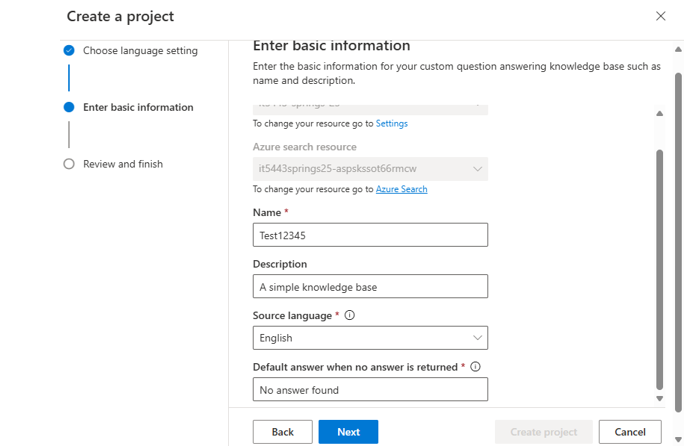The width and height of the screenshot is (698, 448).
Task: Click the Default answer info icon
Action: coord(475,367)
